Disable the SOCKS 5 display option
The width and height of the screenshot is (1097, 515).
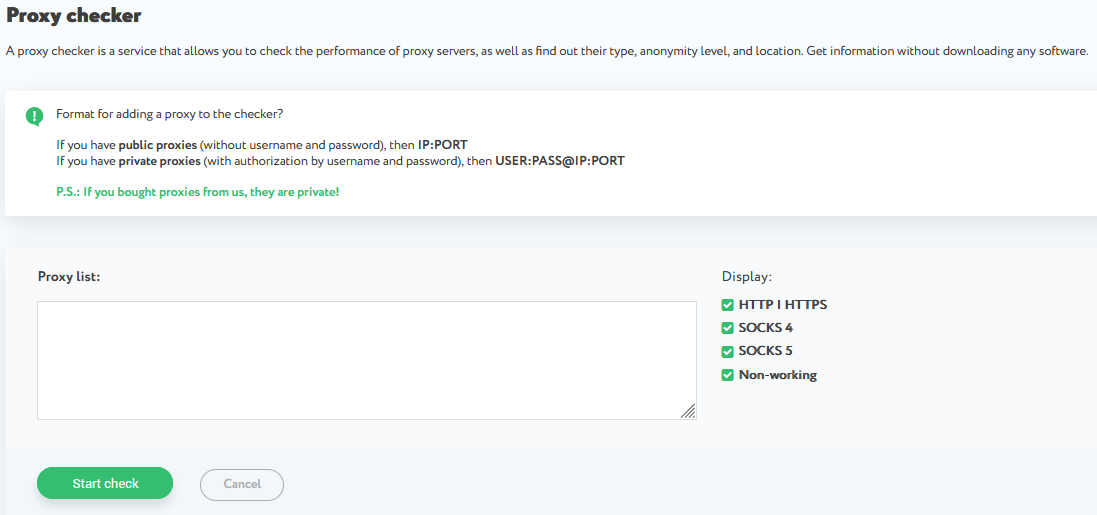point(727,351)
